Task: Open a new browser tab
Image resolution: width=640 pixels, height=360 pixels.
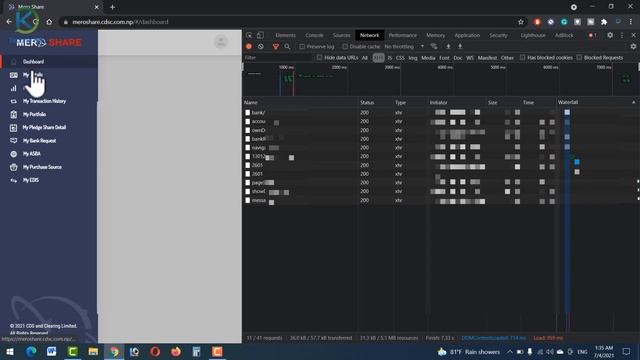Action: pyautogui.click(x=112, y=7)
